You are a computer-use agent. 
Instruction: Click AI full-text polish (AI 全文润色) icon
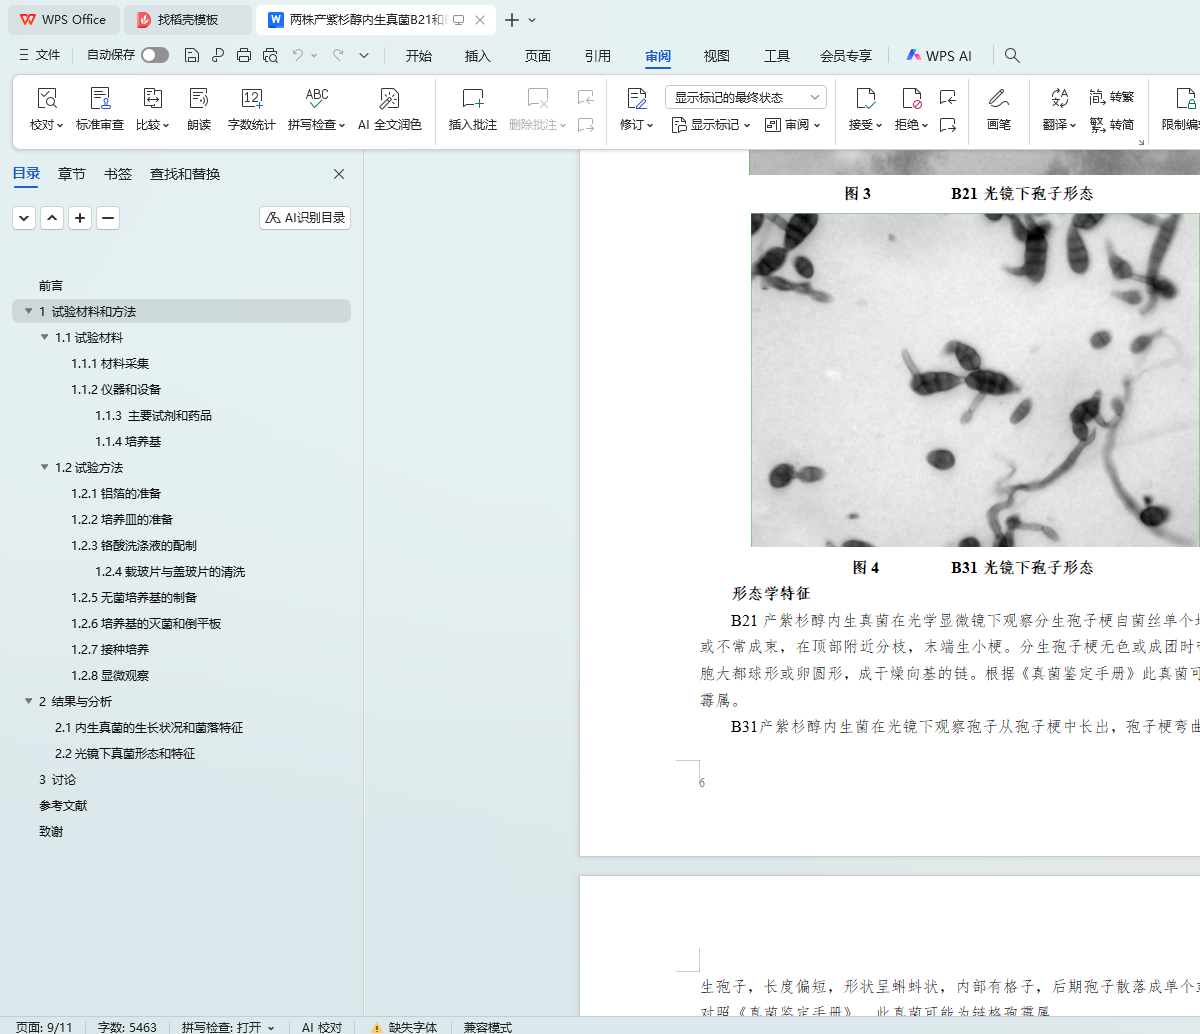(389, 99)
